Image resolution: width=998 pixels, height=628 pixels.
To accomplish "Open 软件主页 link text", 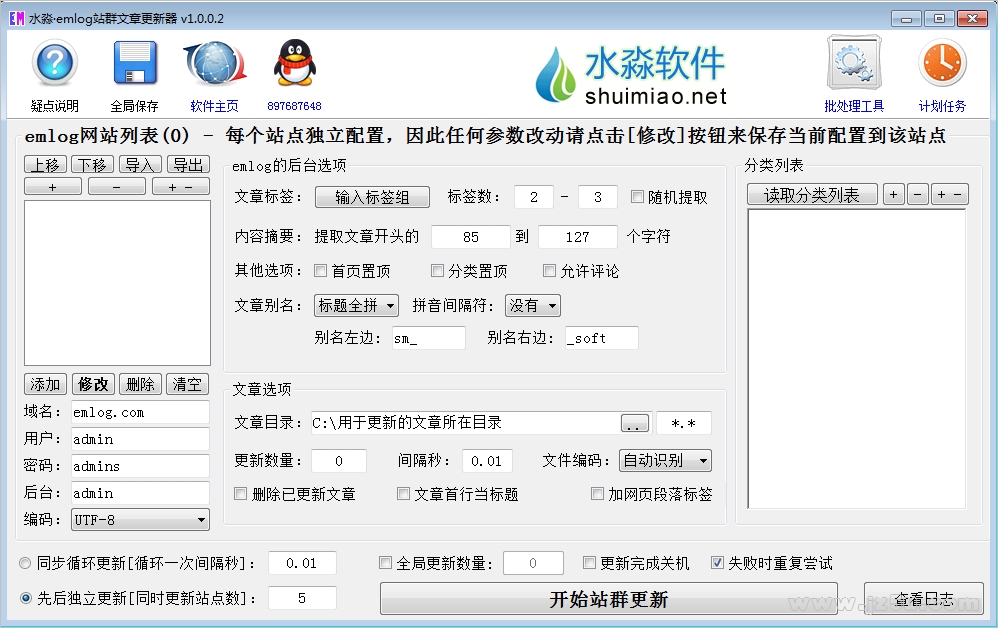I will pyautogui.click(x=214, y=106).
